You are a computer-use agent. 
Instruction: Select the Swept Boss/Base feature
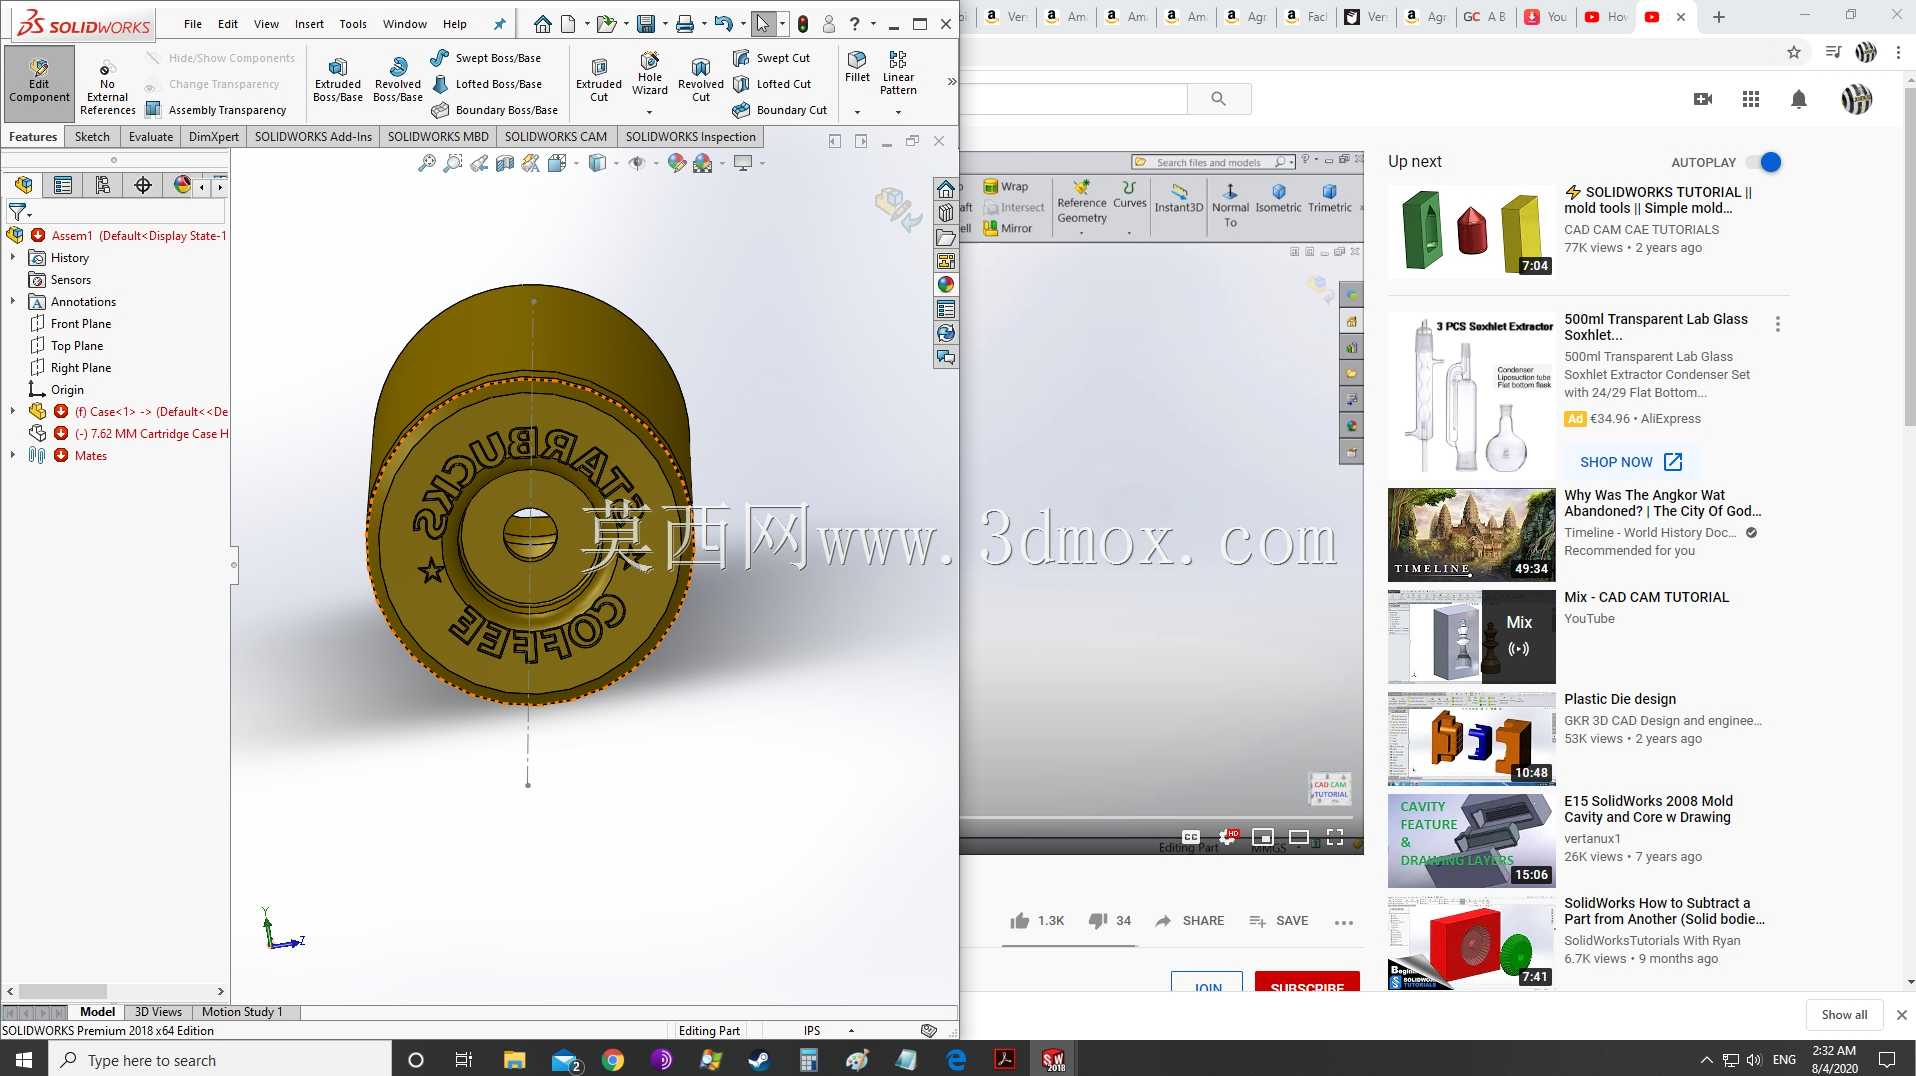[x=486, y=58]
